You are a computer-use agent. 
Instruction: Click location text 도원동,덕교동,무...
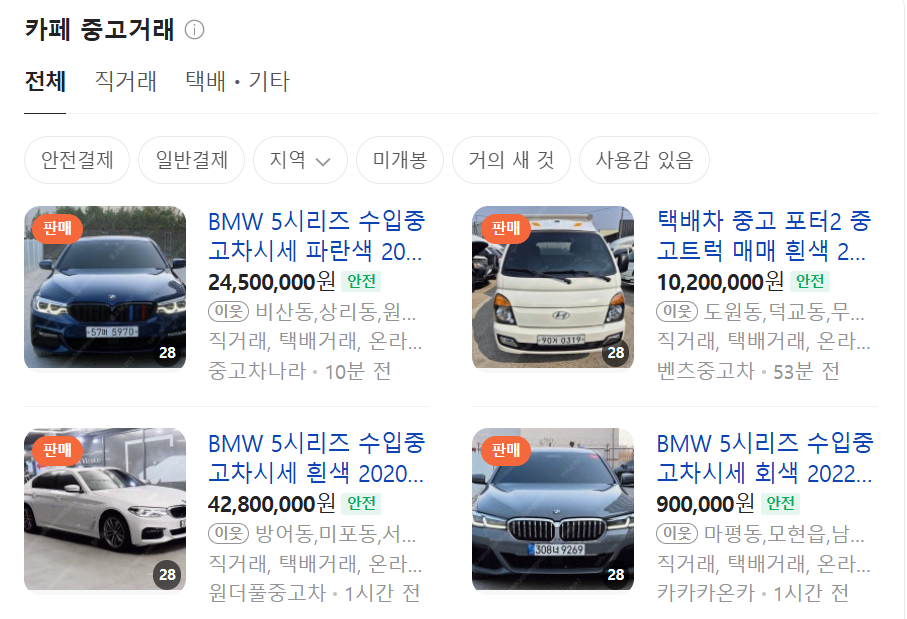coord(784,312)
